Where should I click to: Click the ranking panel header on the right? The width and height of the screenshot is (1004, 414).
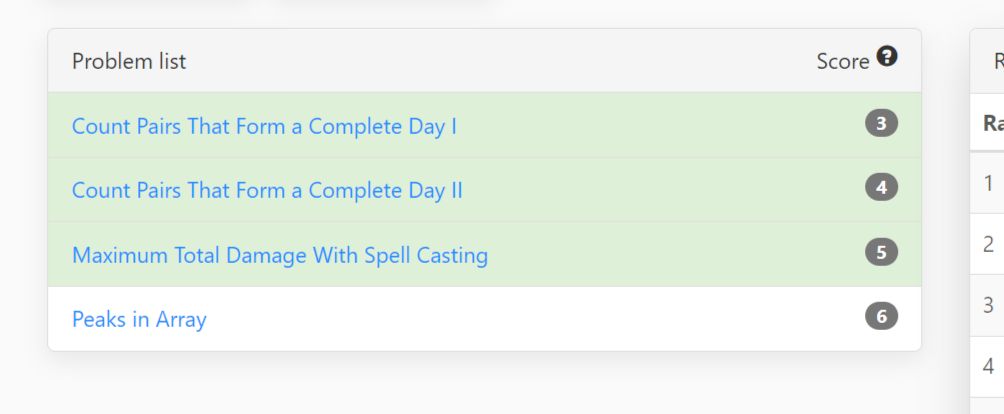(987, 61)
